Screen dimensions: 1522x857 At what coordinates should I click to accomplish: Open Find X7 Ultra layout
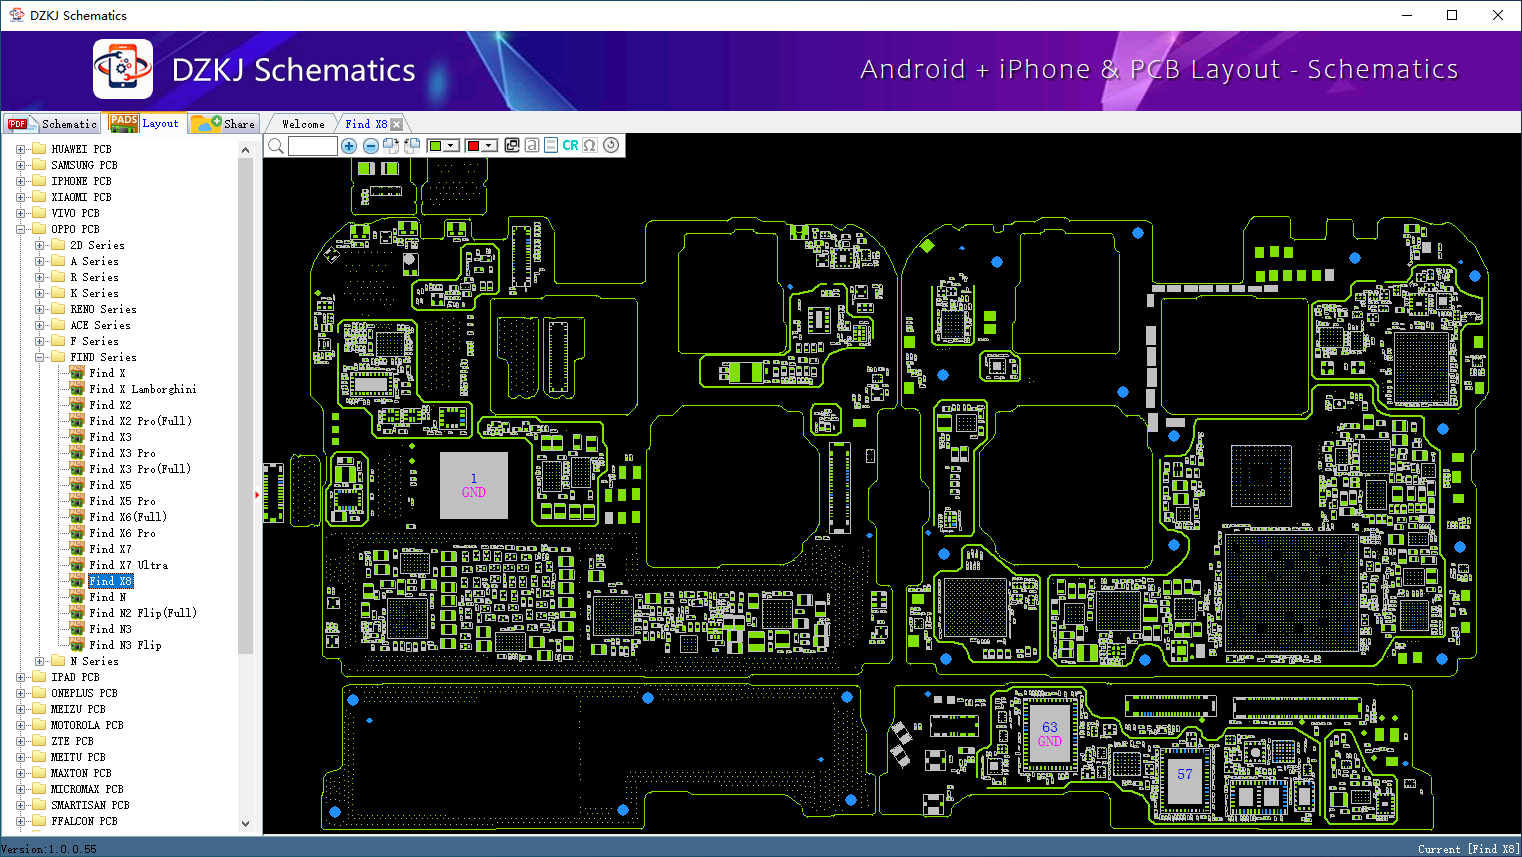click(129, 565)
